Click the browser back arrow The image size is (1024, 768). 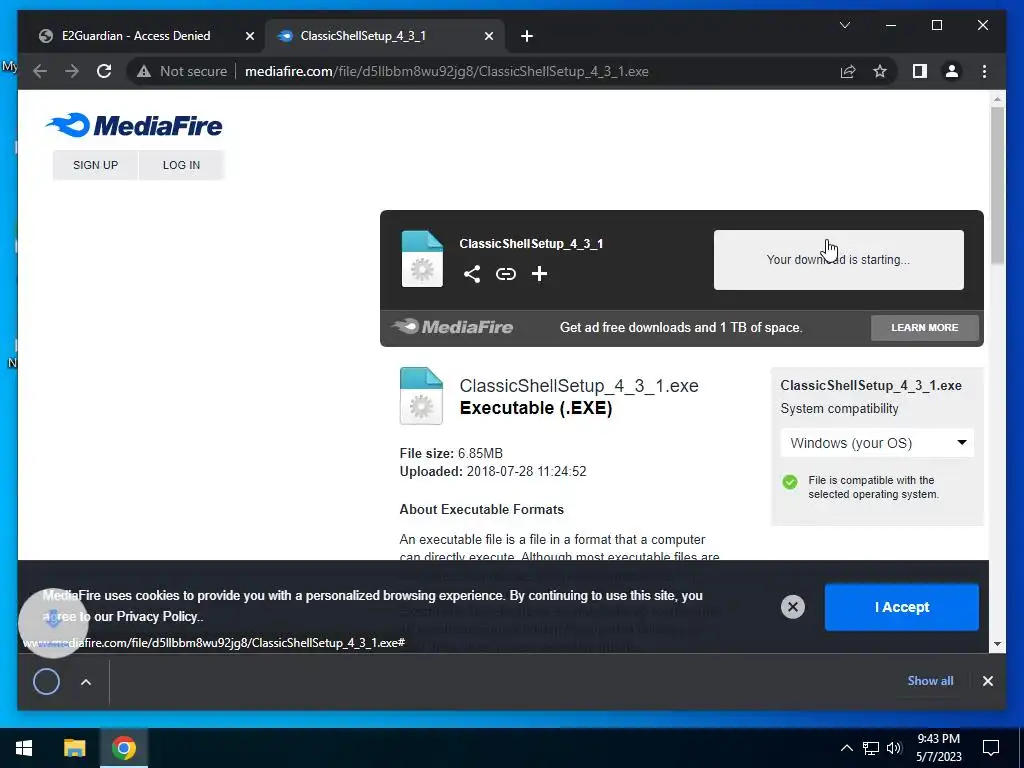click(40, 71)
